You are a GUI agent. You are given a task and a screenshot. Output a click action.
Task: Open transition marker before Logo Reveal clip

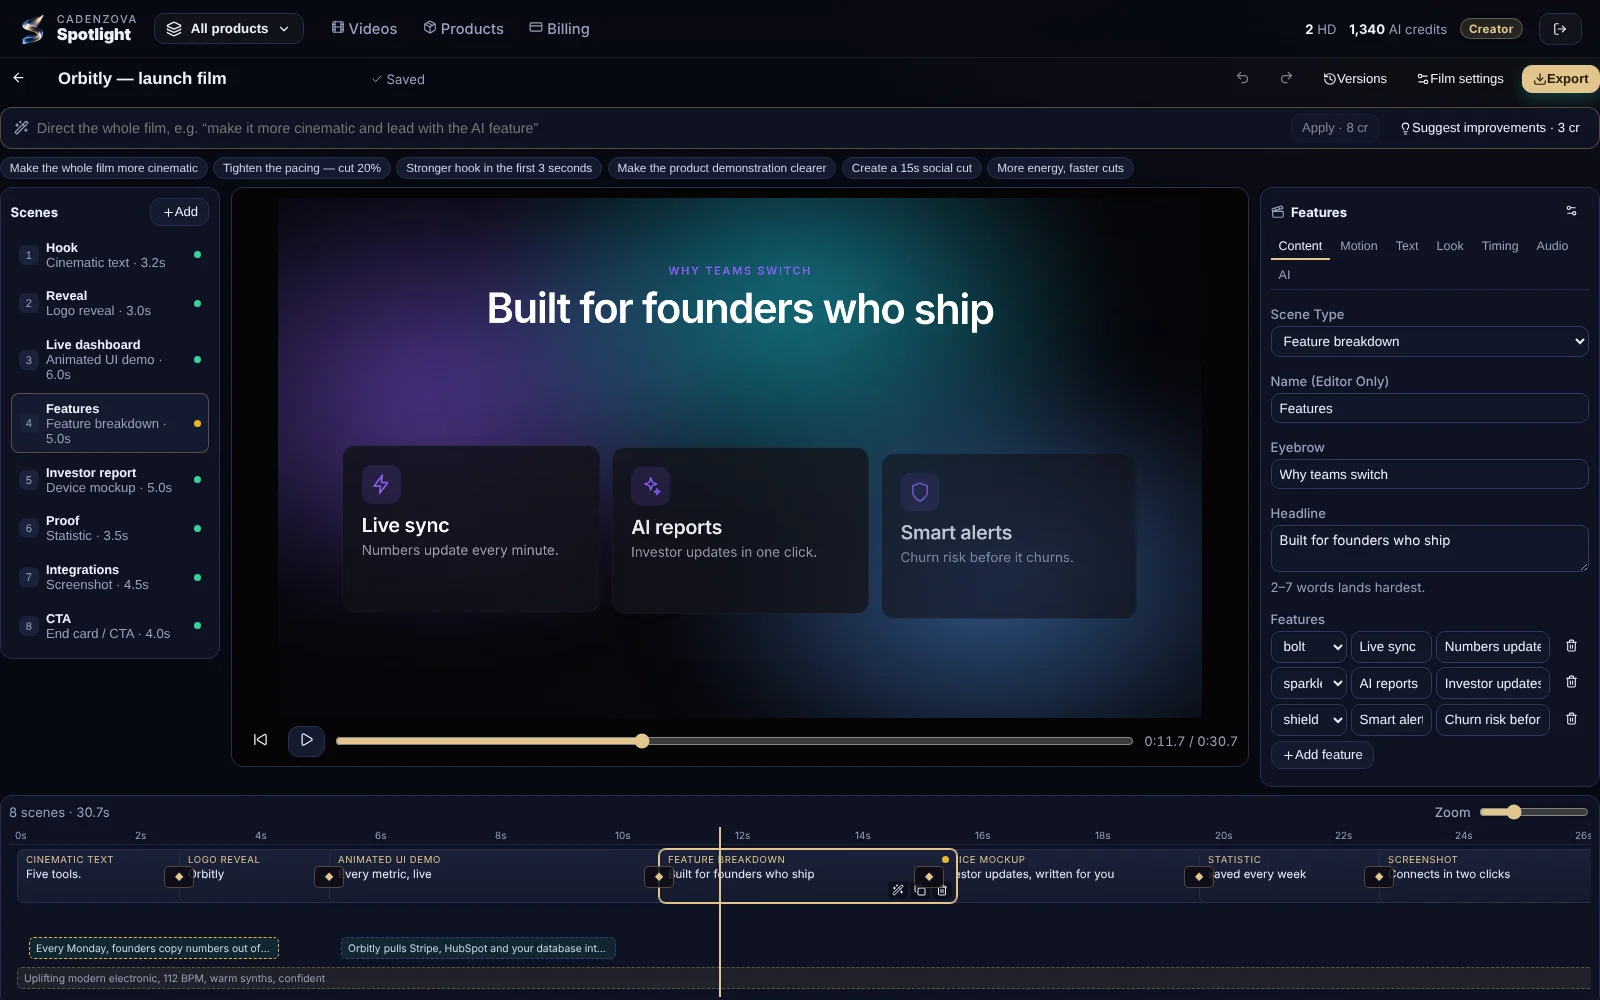(179, 877)
